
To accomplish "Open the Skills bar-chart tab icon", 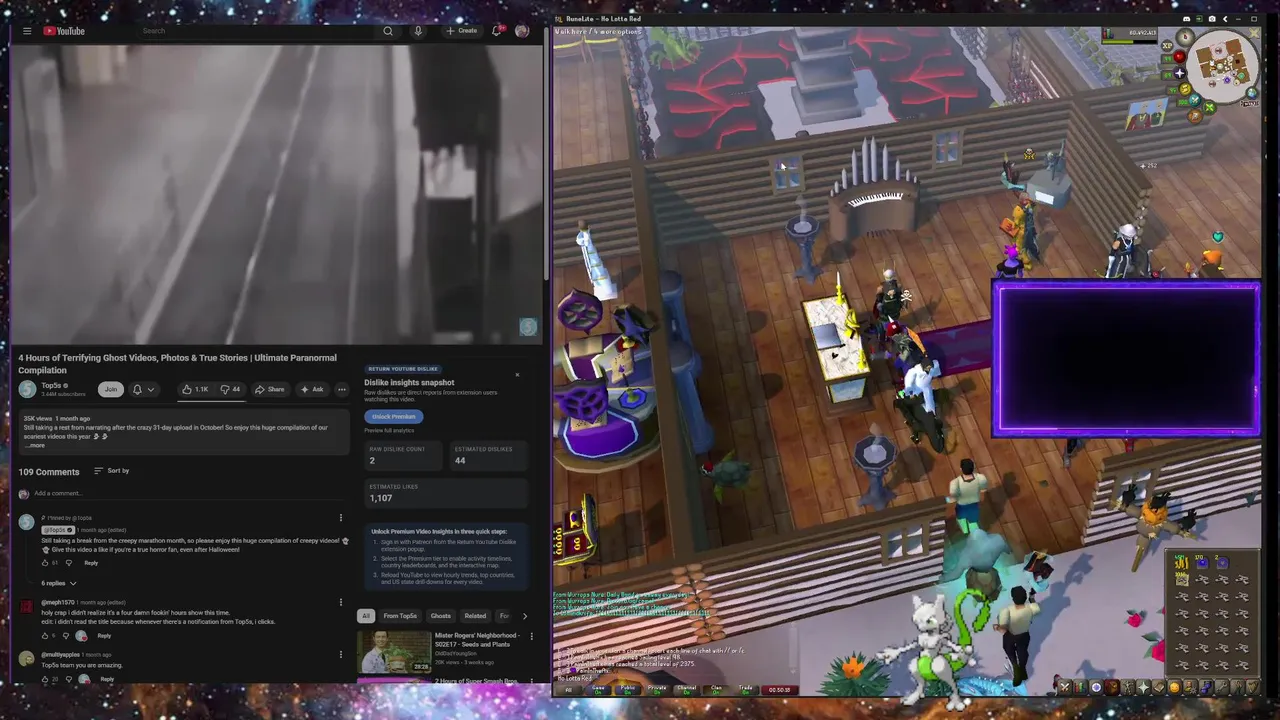I will click(x=1079, y=687).
